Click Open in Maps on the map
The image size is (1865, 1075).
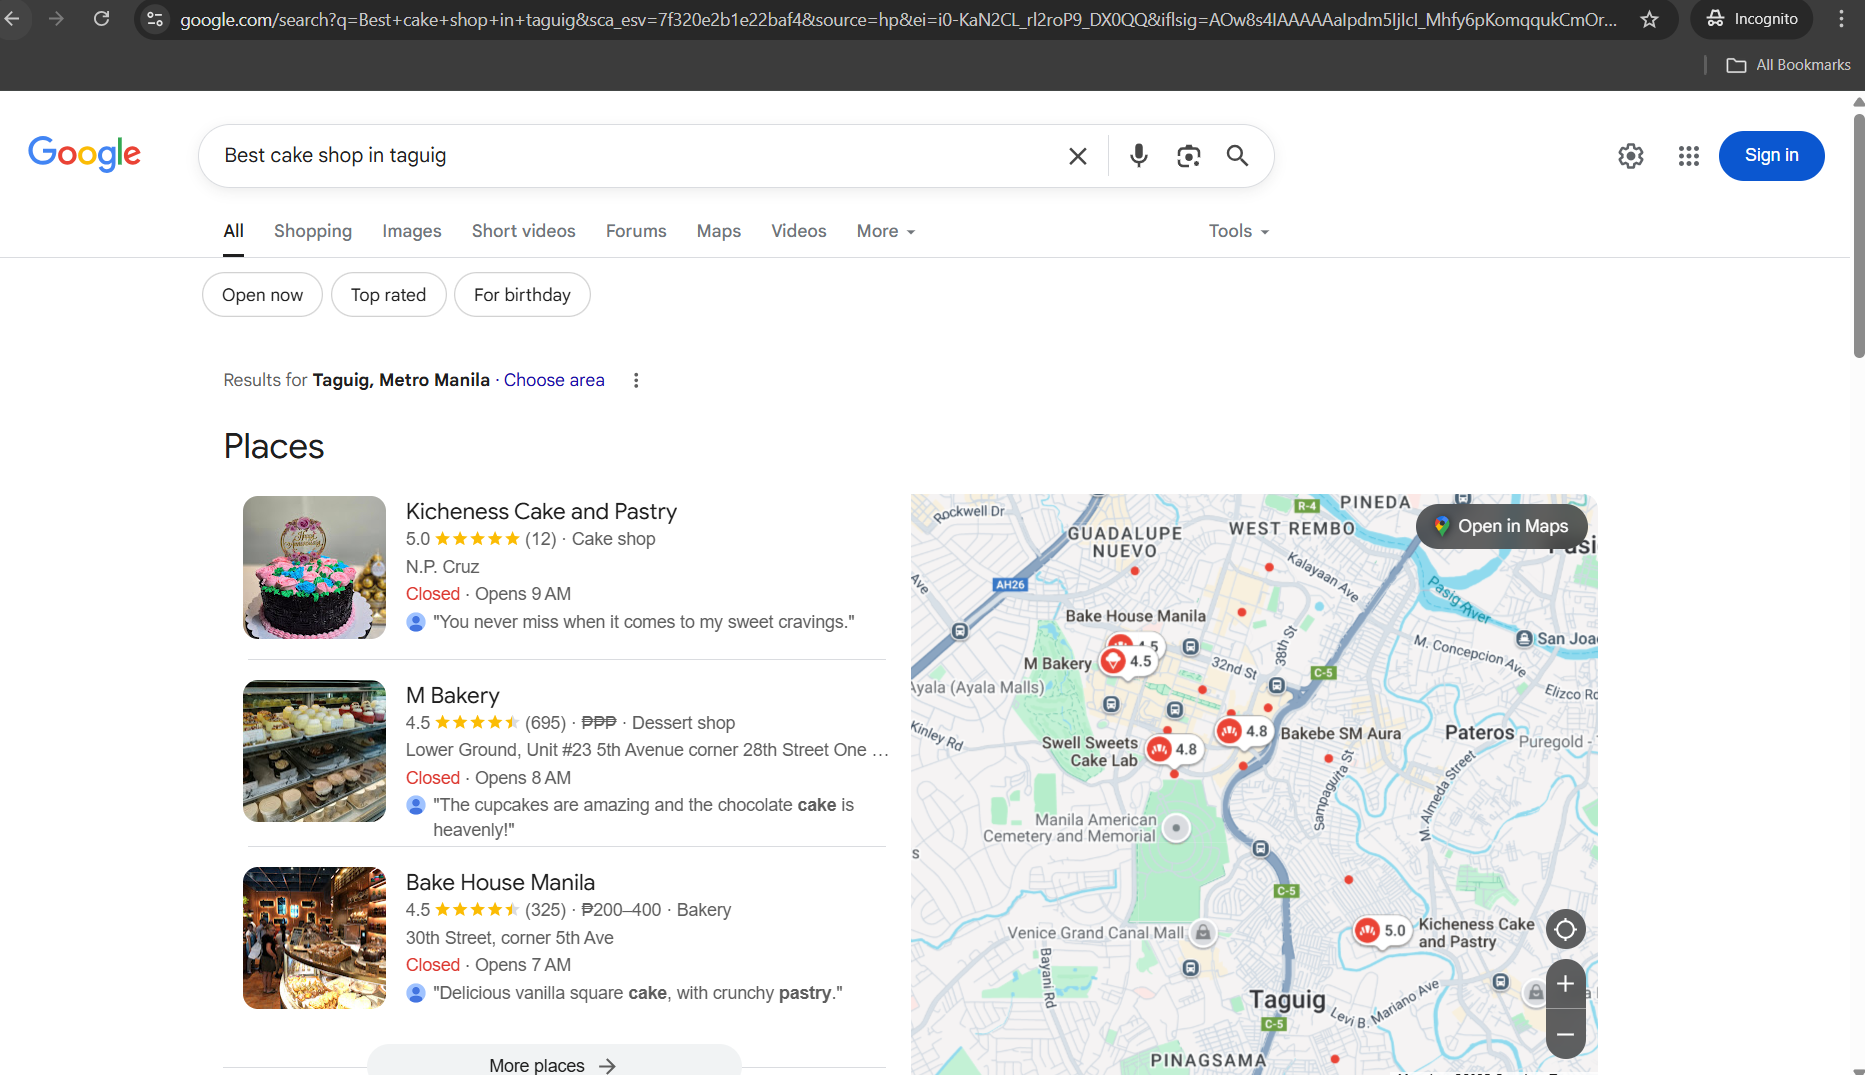click(x=1501, y=526)
